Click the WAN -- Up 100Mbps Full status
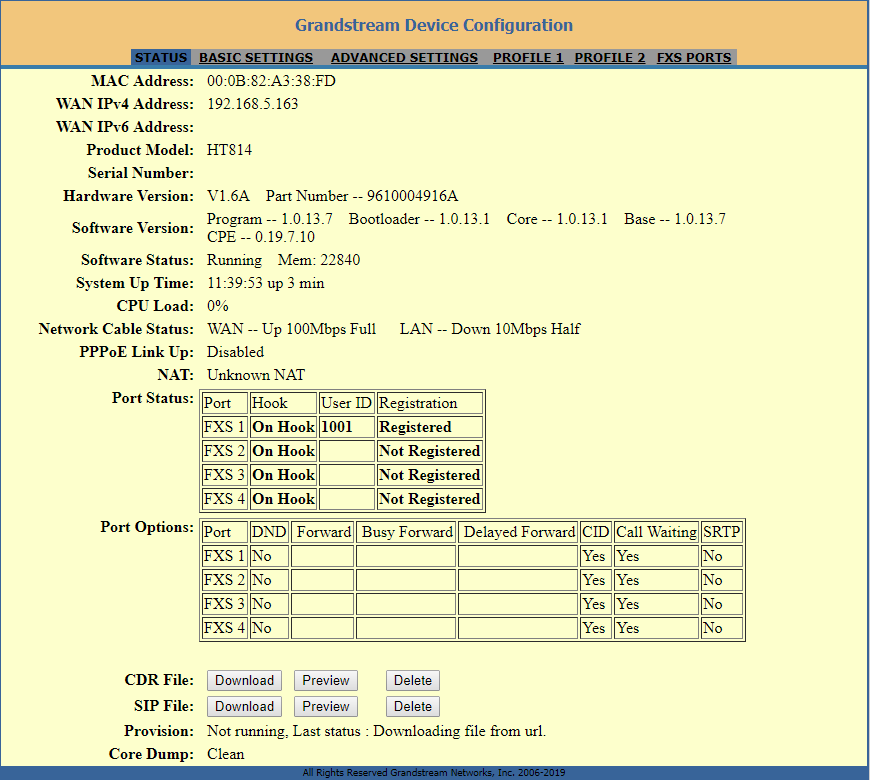 (291, 330)
